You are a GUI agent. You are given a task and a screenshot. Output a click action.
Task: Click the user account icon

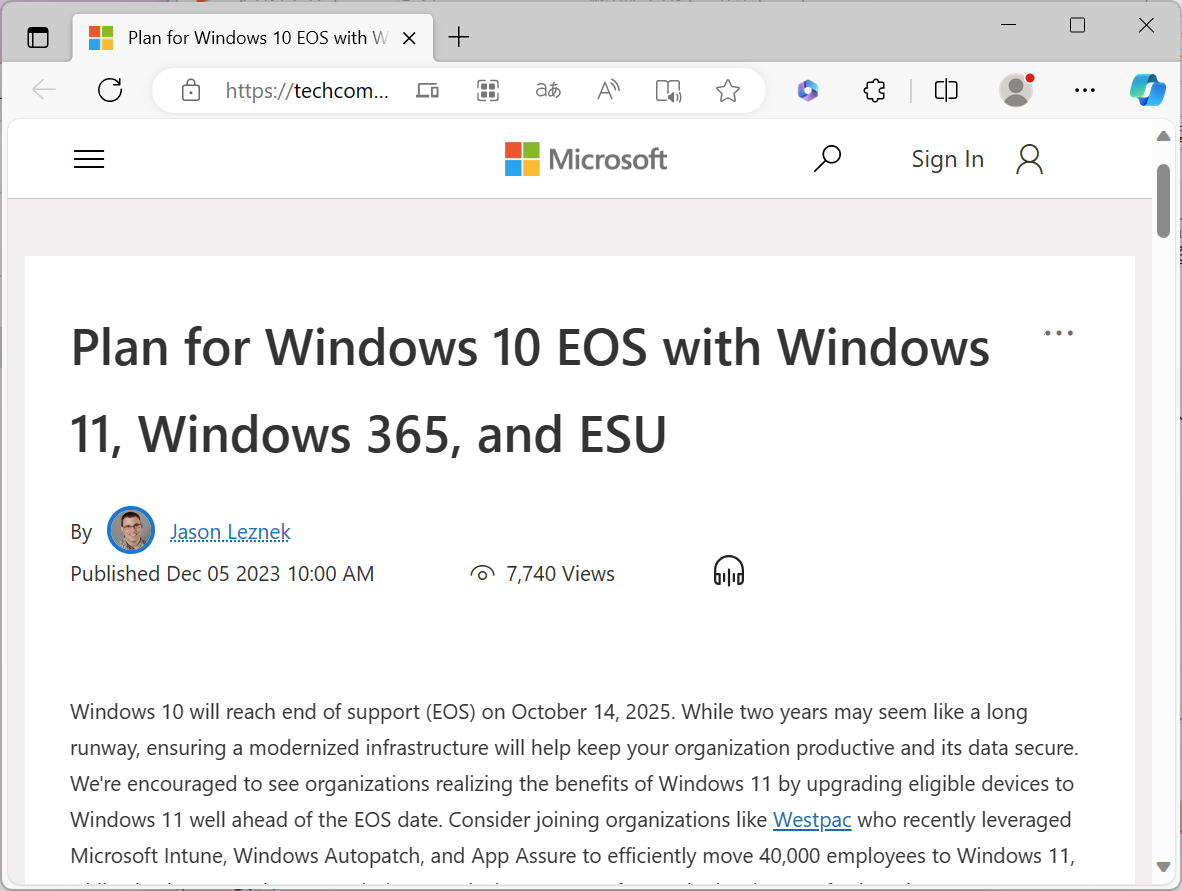point(1029,159)
